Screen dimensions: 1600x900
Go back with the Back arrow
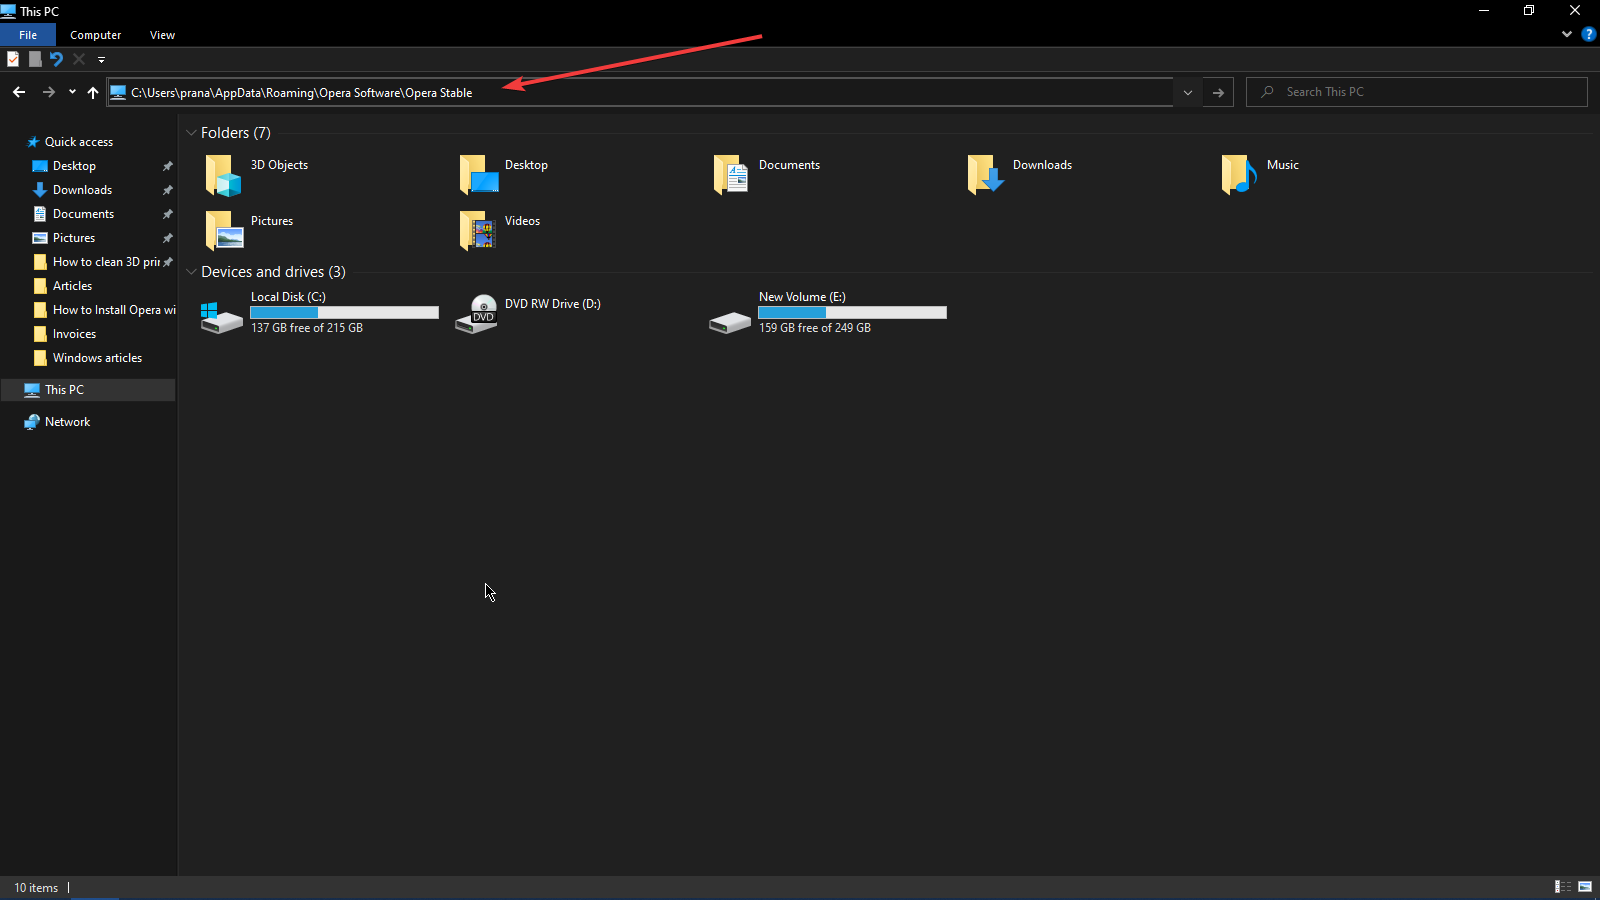click(19, 92)
